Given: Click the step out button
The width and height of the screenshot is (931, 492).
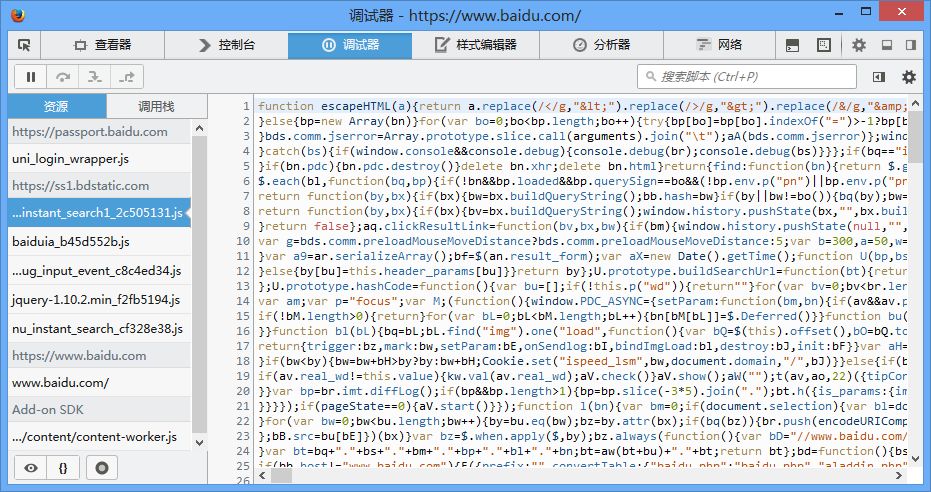Looking at the screenshot, I should point(127,77).
